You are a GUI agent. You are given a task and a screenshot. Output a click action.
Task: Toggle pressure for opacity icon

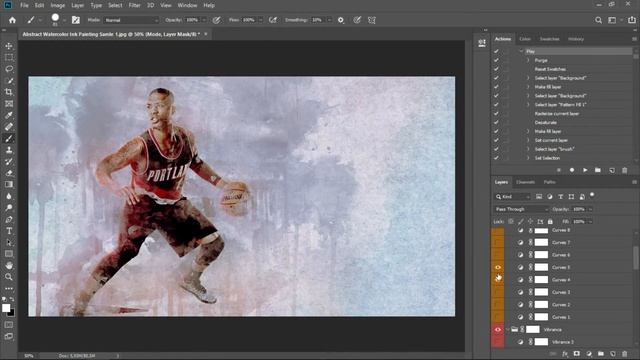click(x=217, y=20)
